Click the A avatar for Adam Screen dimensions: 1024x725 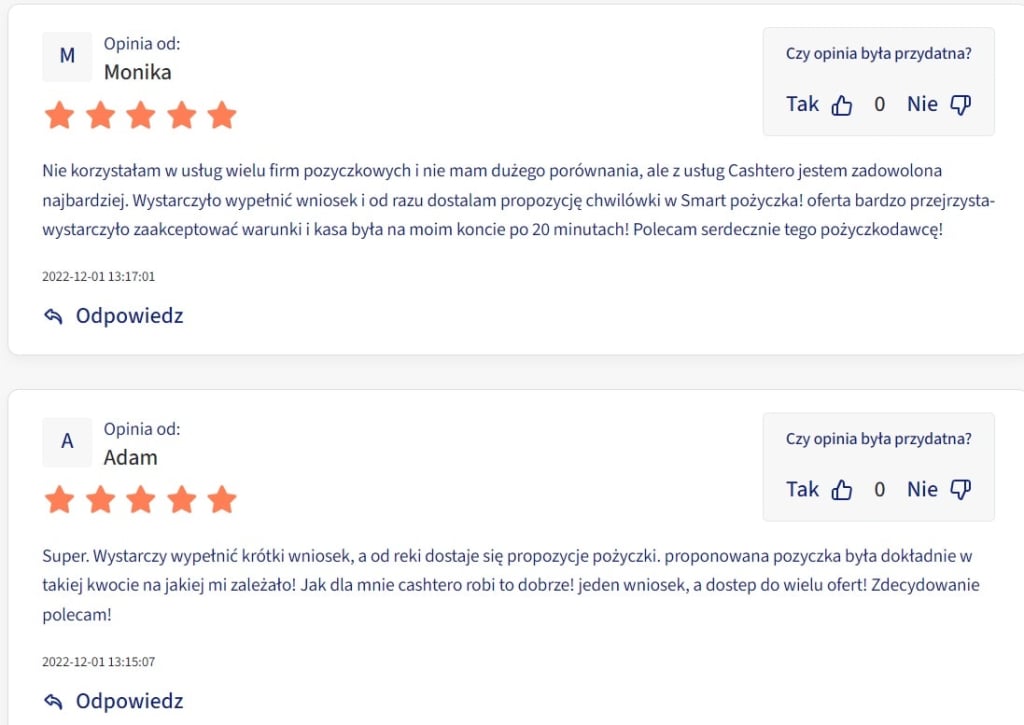(x=67, y=442)
